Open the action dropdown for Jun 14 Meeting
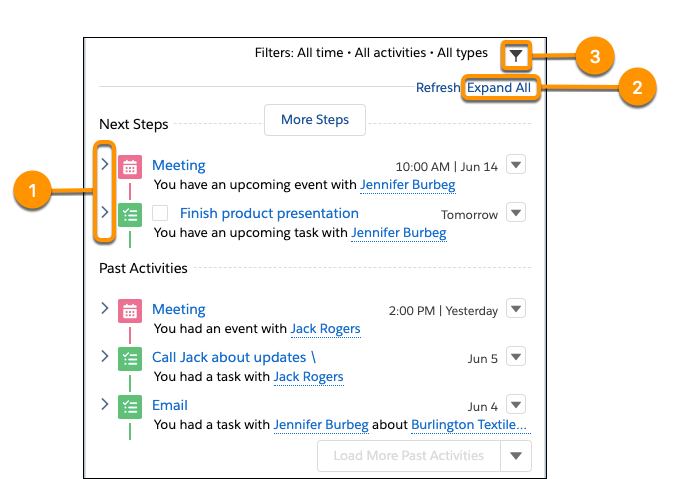The height and width of the screenshot is (479, 676). point(515,165)
